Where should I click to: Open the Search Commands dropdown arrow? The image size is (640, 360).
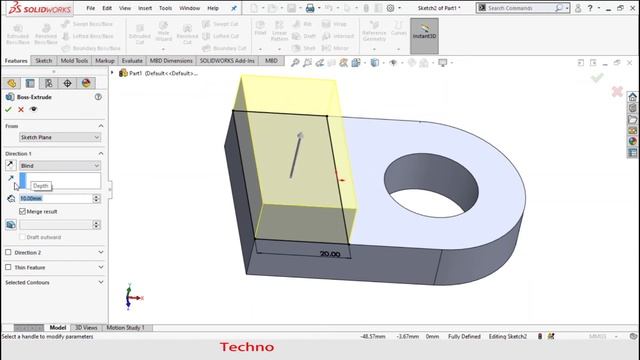[x=567, y=8]
